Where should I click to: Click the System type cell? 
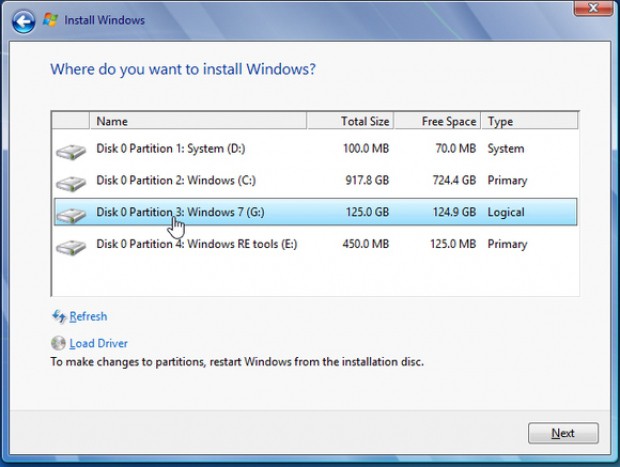click(506, 149)
